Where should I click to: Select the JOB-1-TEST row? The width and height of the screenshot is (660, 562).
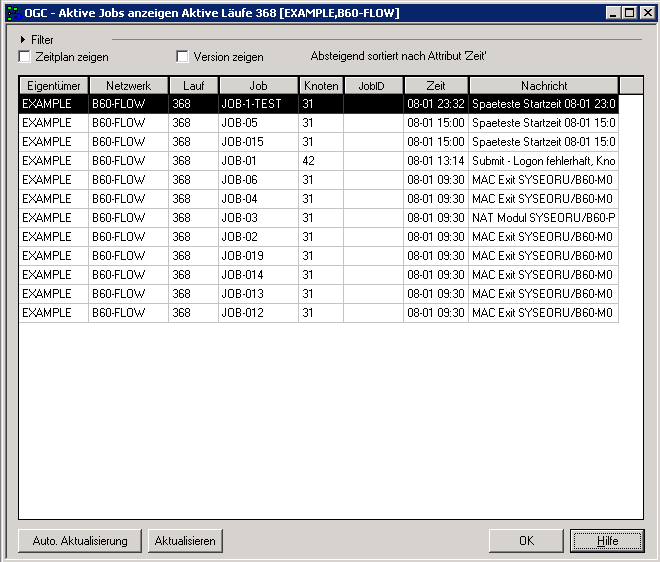[x=258, y=104]
